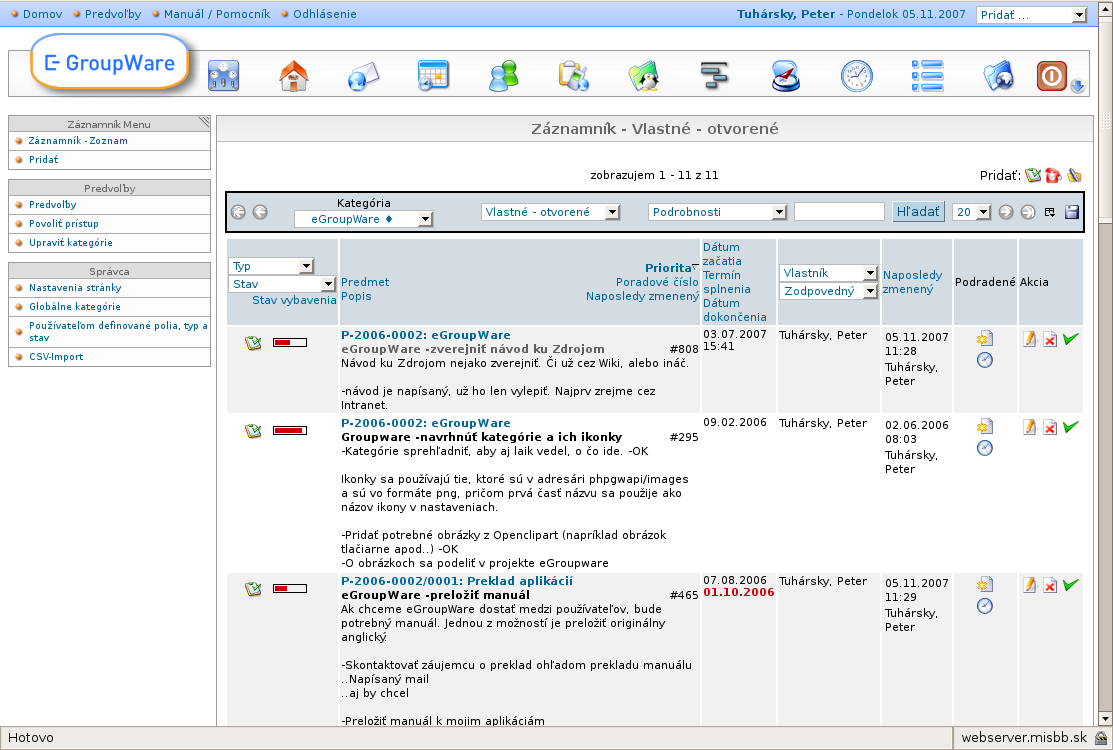
Task: Open the Podrobnosti dropdown
Action: click(x=717, y=212)
